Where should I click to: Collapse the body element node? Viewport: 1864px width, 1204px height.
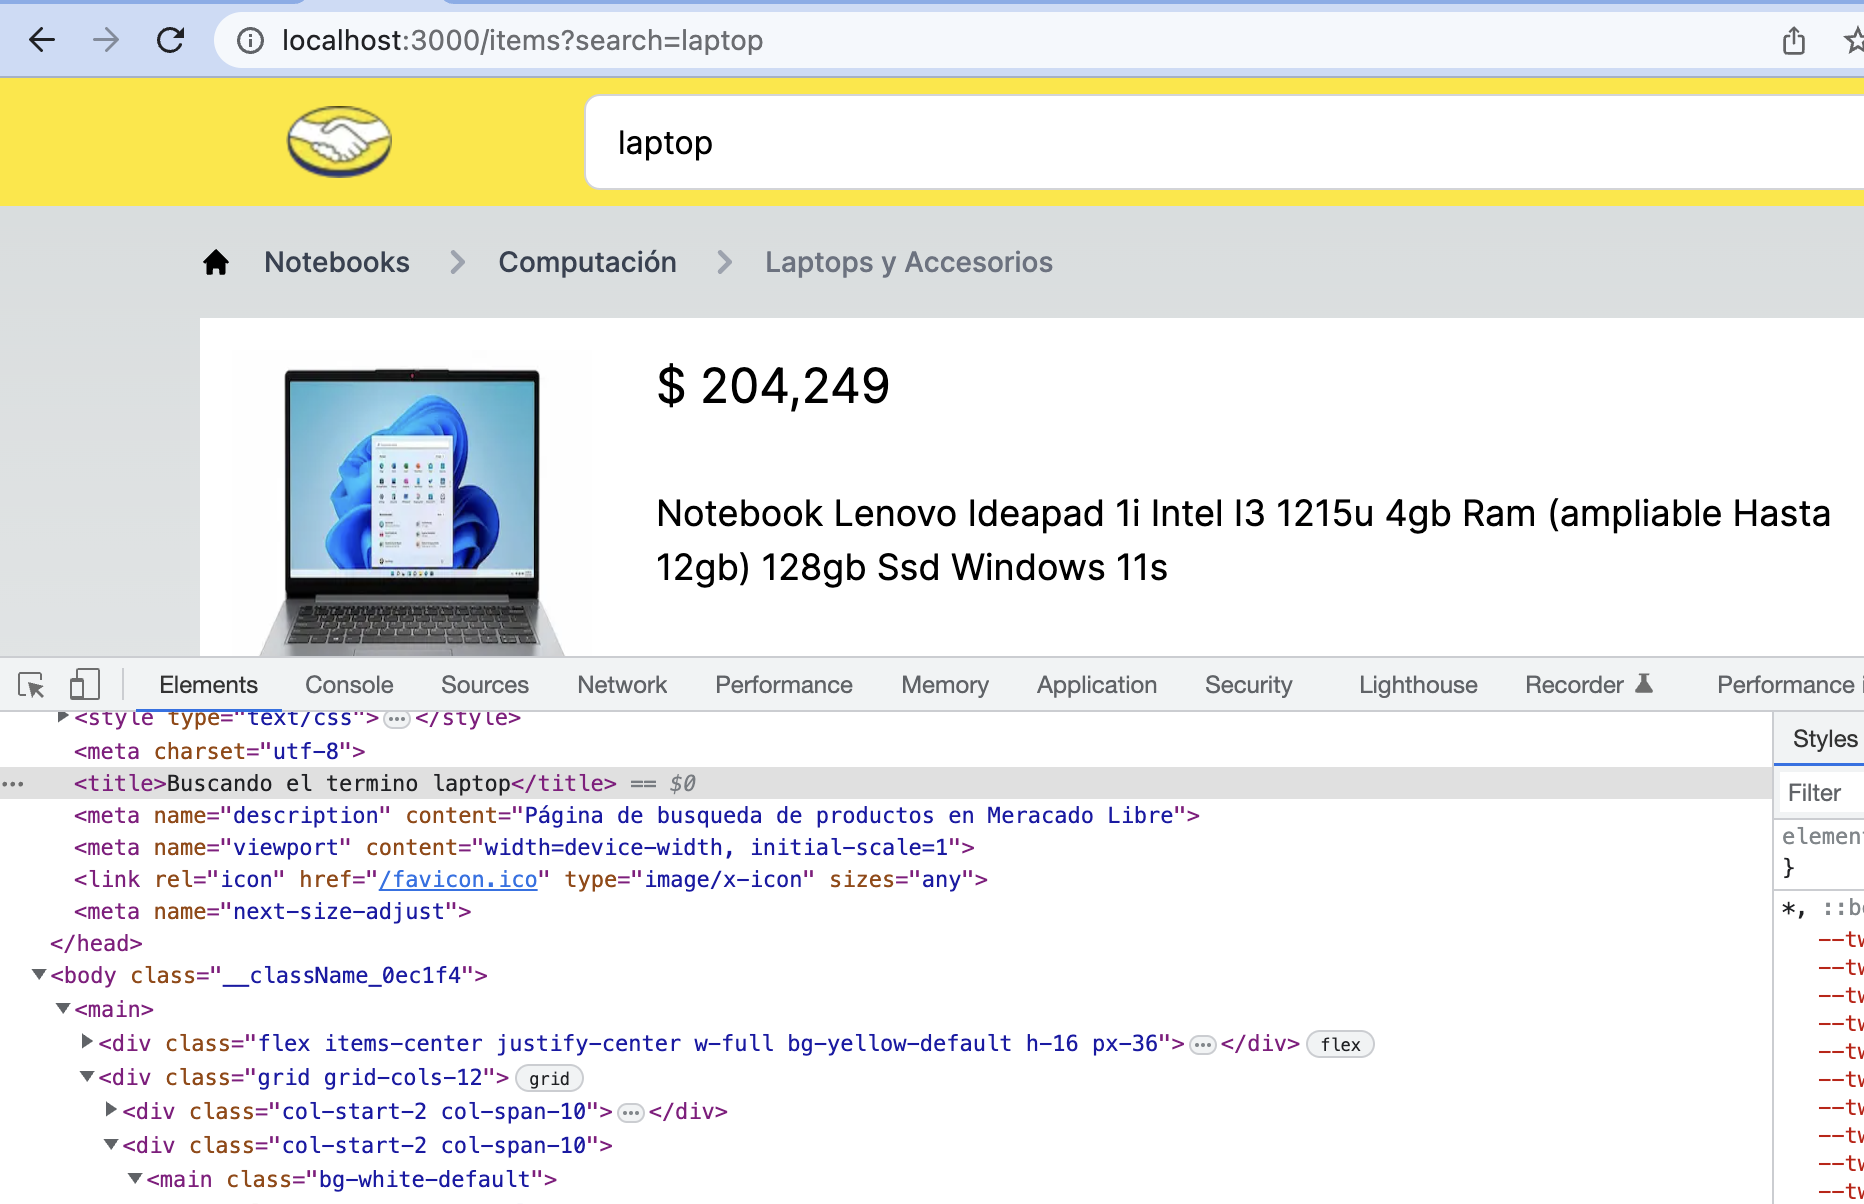(39, 975)
